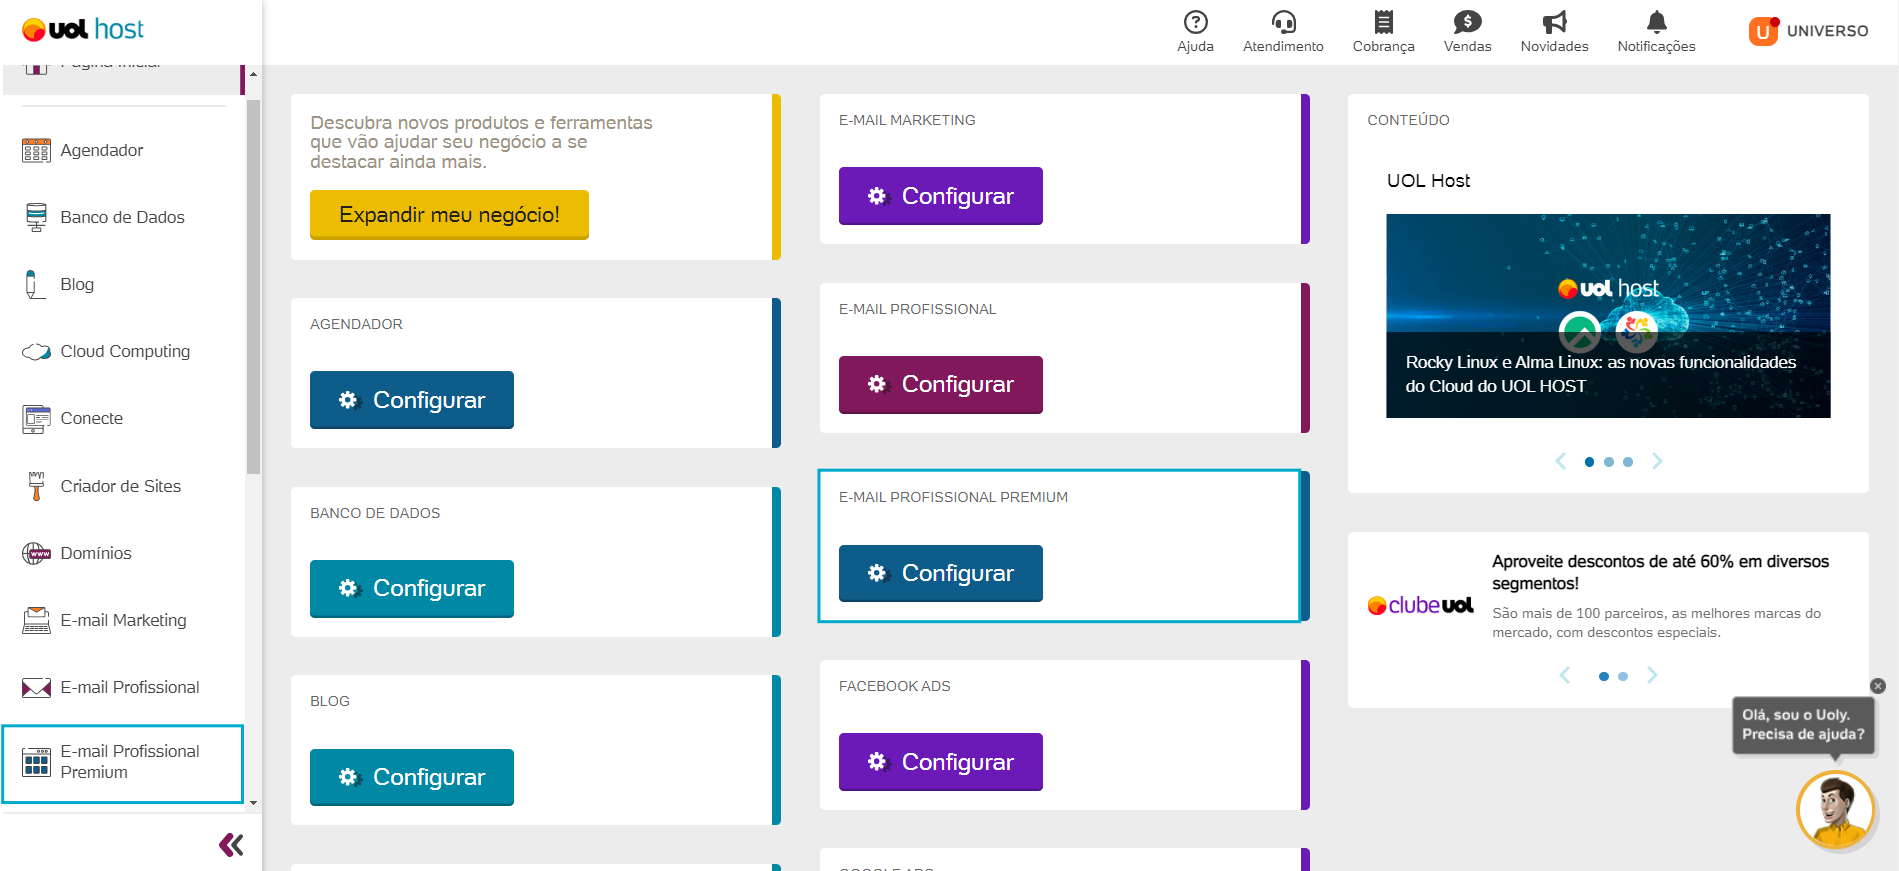Click Configurar under E-mail Profissional Premium card
1899x871 pixels.
pyautogui.click(x=941, y=573)
